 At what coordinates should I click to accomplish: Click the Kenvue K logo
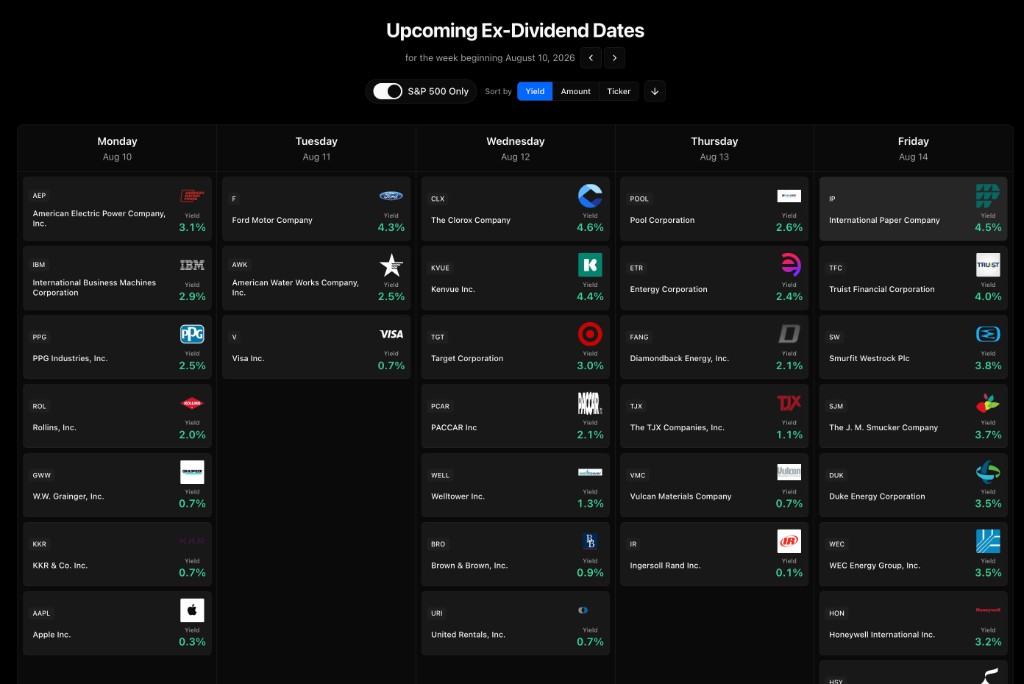[x=590, y=265]
